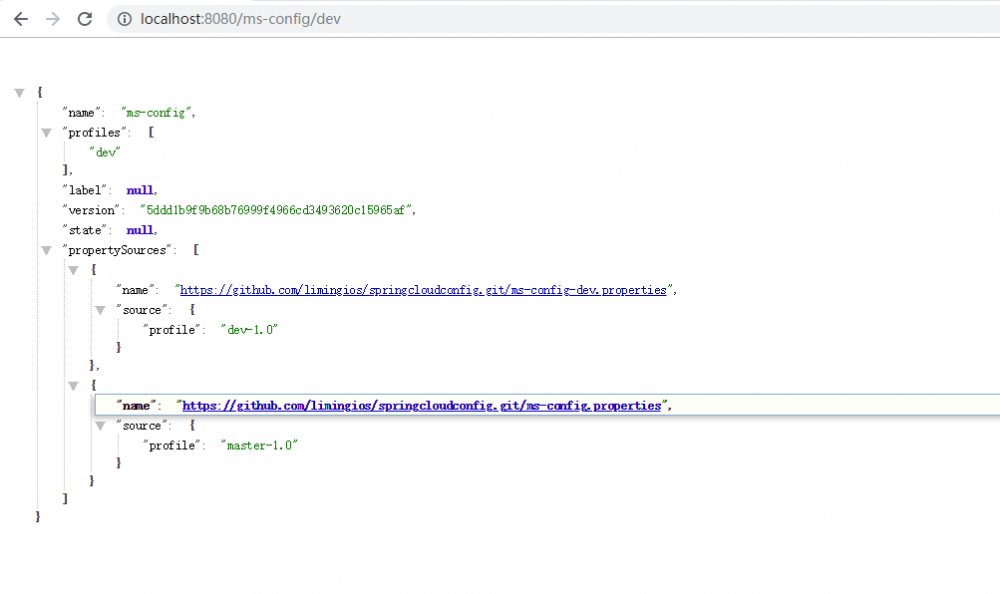Click the null value of "label"
This screenshot has width=1000, height=594.
coord(140,190)
